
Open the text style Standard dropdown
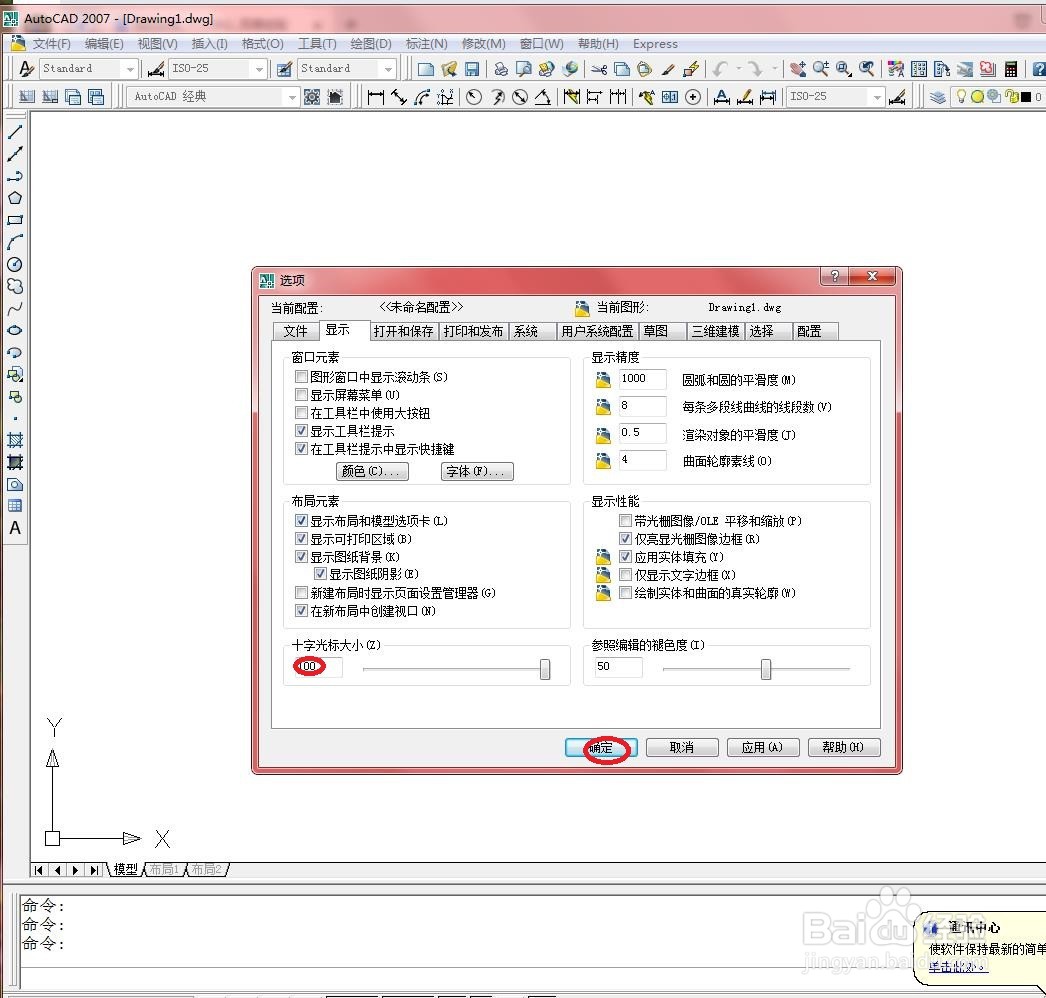point(130,69)
